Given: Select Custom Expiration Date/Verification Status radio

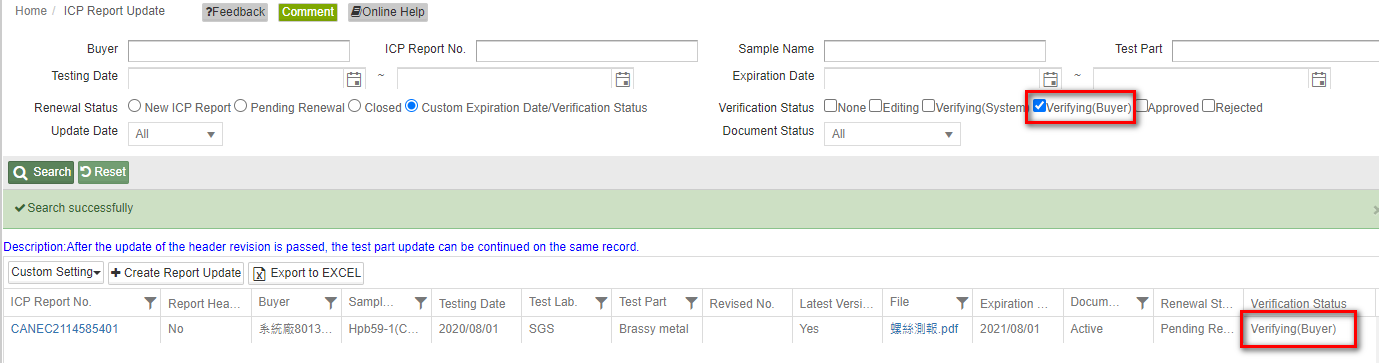Looking at the screenshot, I should 412,107.
